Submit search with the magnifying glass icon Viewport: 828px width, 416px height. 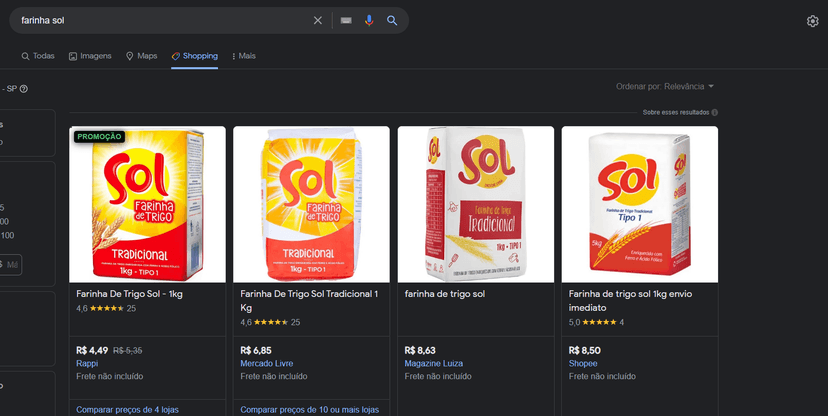392,20
